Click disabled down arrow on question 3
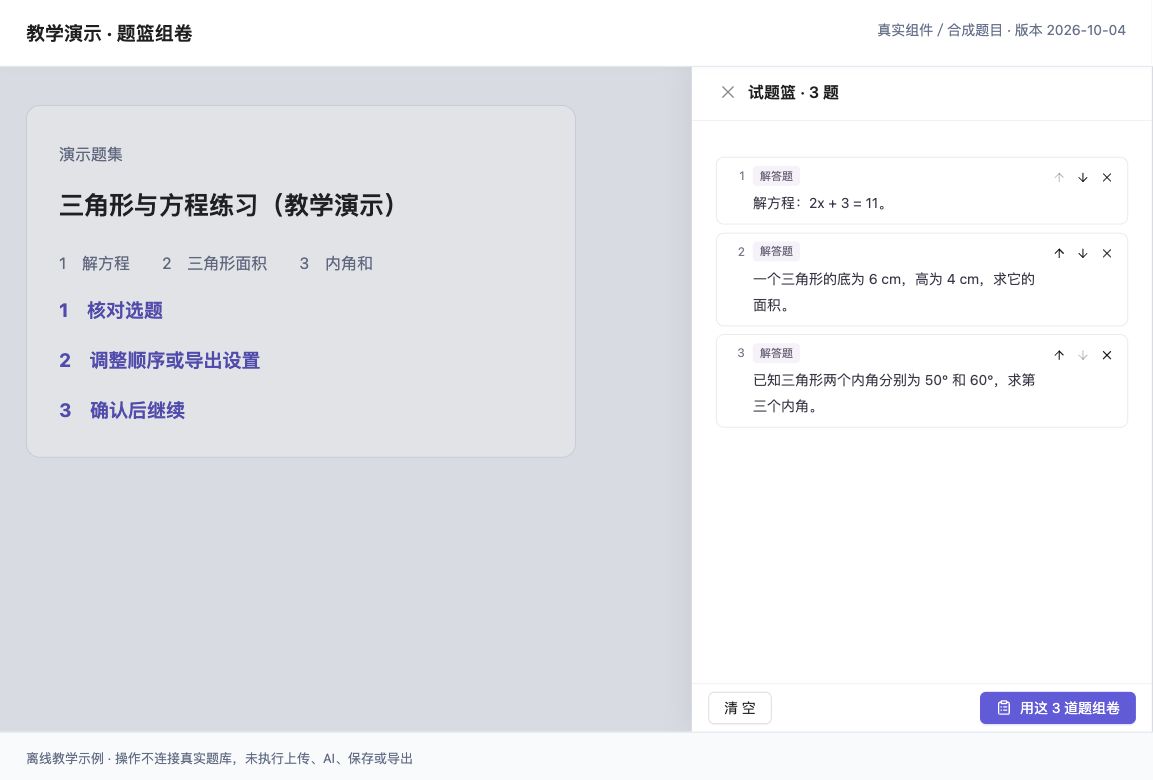This screenshot has height=780, width=1153. point(1082,355)
